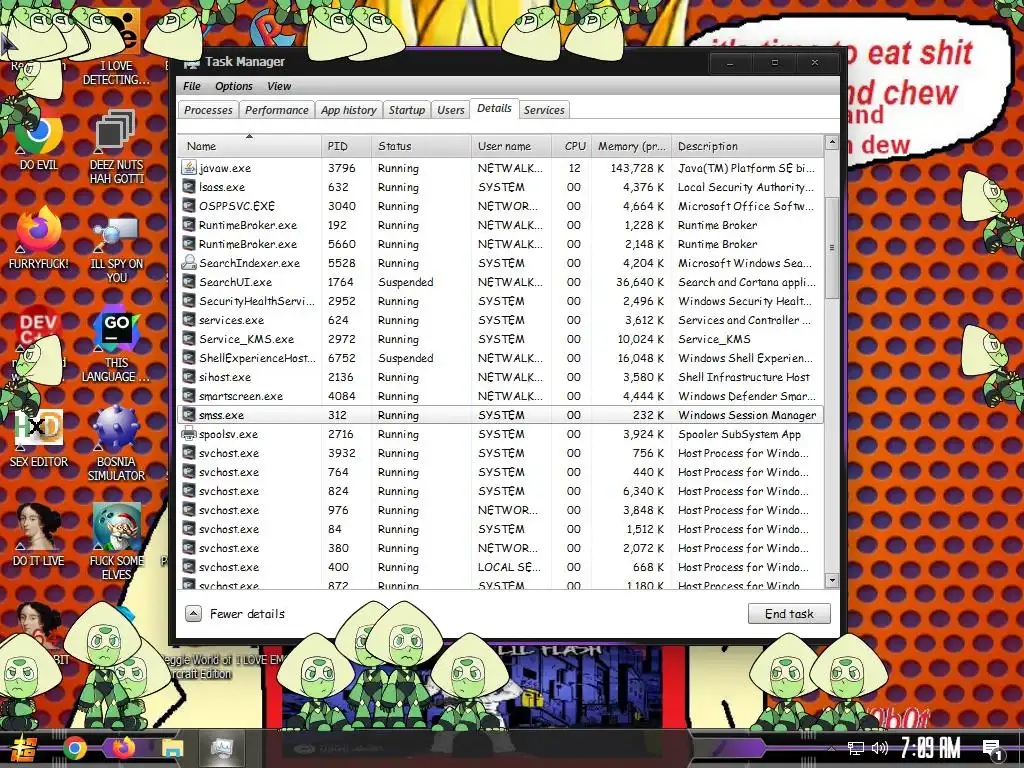Click the list's scroll up arrow
The height and width of the screenshot is (768, 1024).
point(831,142)
